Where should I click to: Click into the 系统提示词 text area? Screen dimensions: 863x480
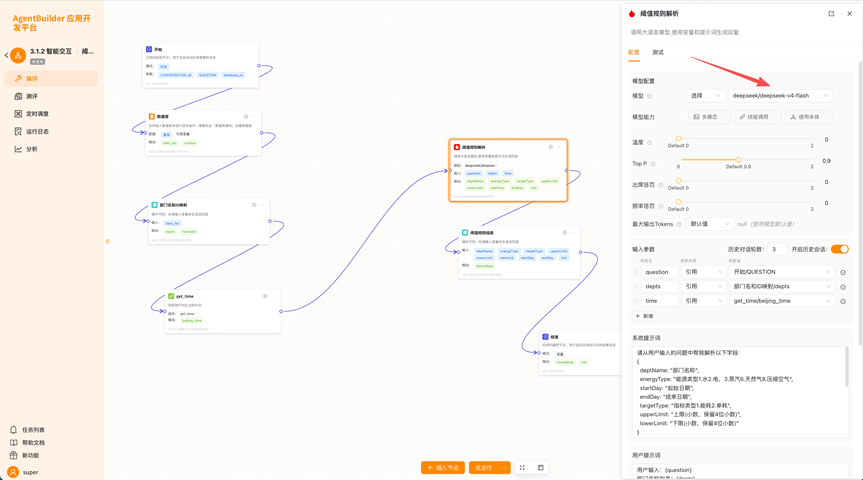tap(738, 392)
